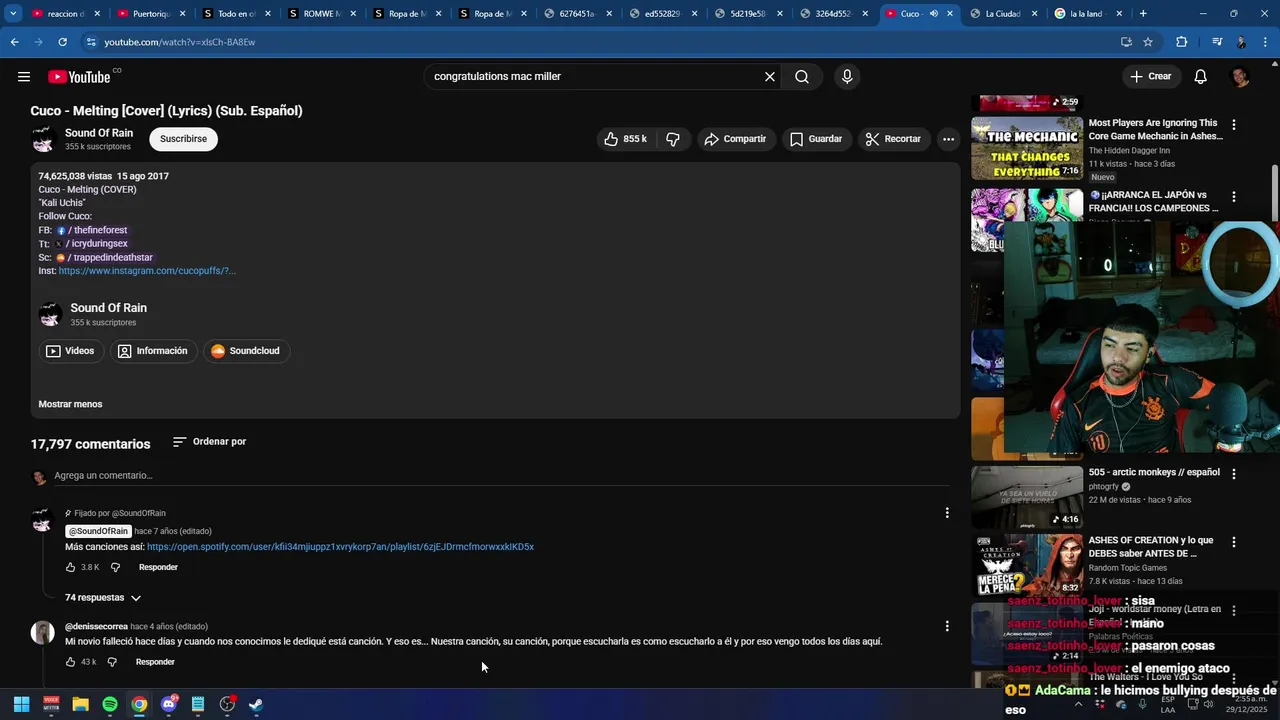Click the magnifier search button
Screen dimensions: 1280x720
[802, 77]
